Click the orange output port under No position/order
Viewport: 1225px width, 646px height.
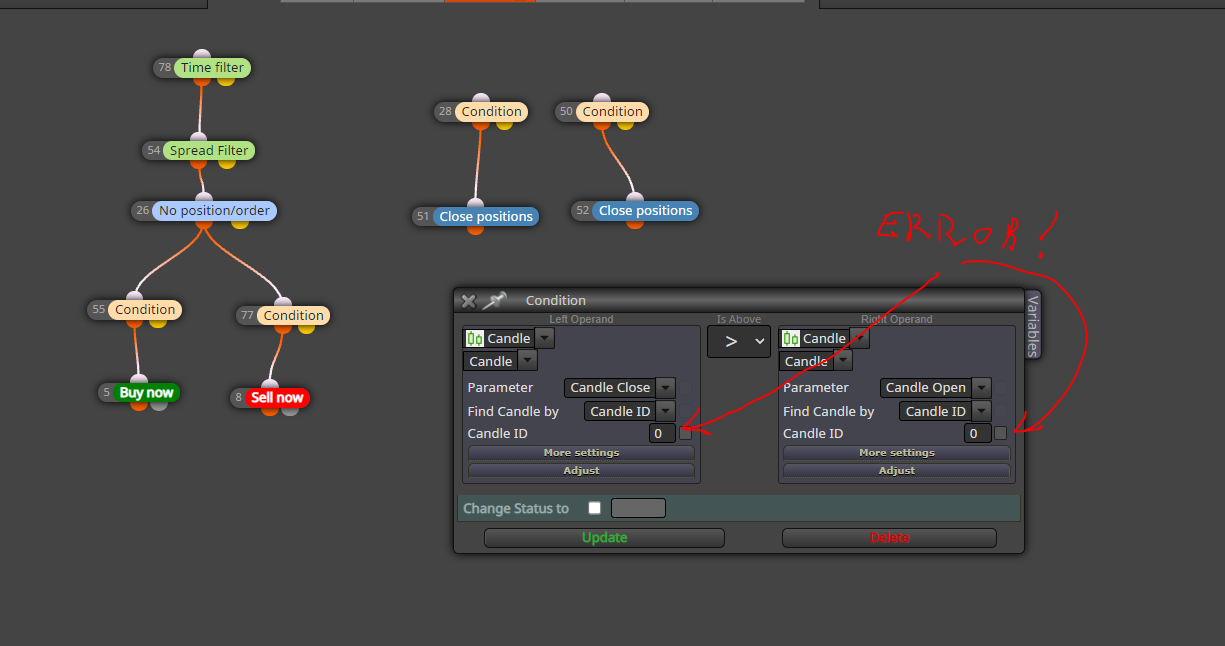pyautogui.click(x=204, y=223)
